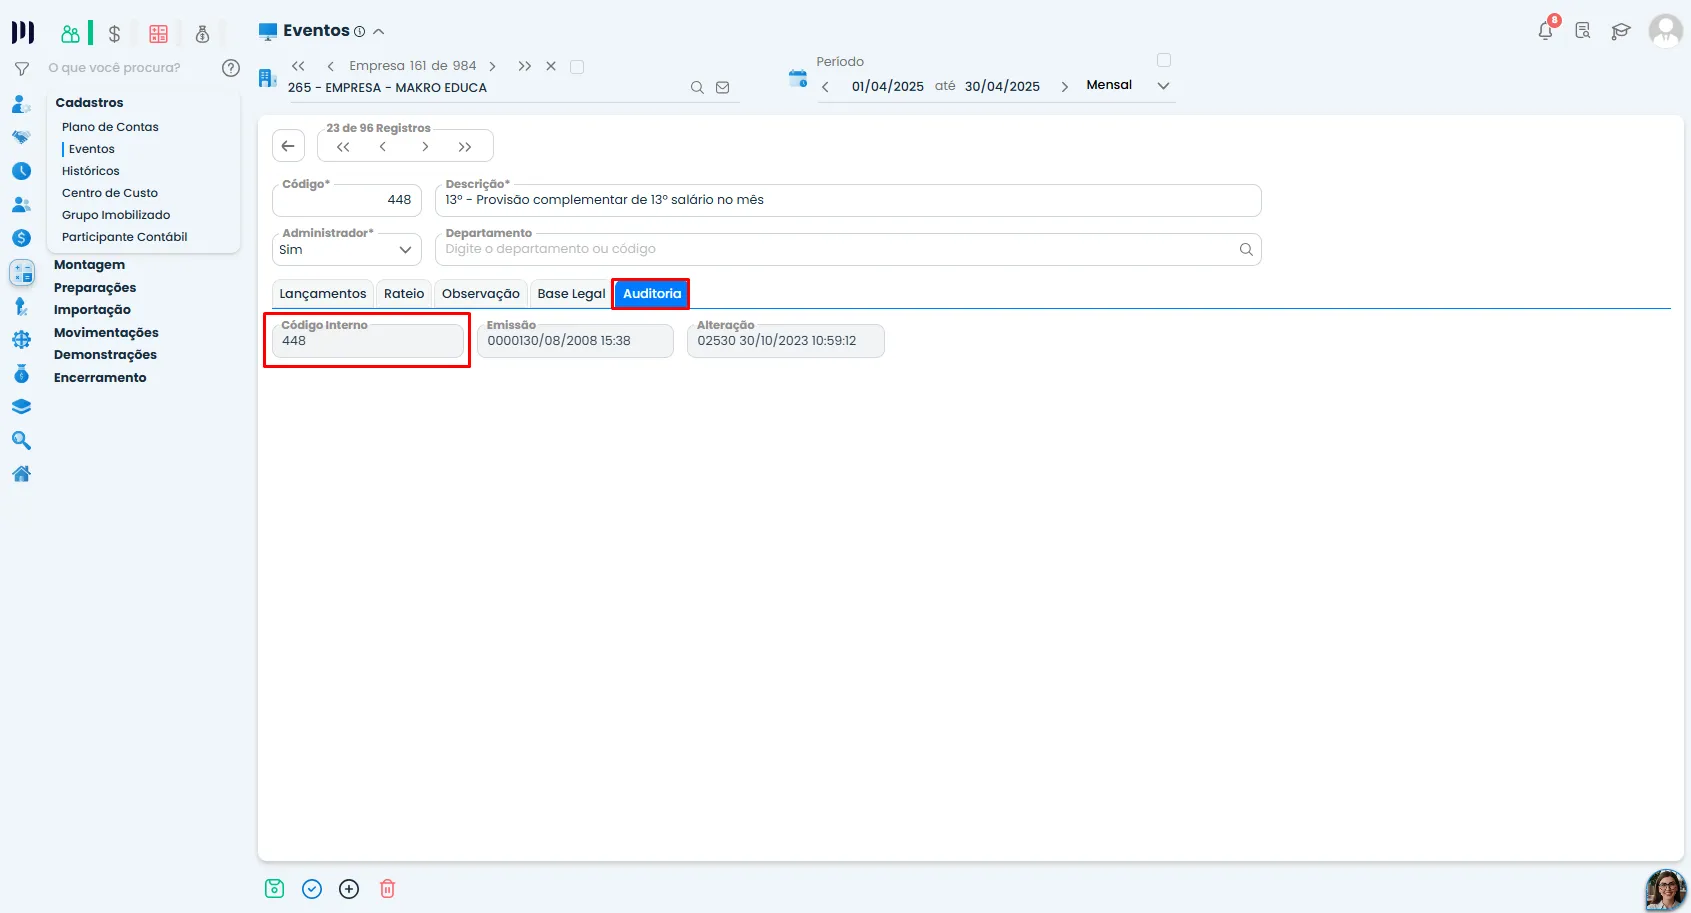Click the graduation cap icon
This screenshot has height=913, width=1691.
coord(1621,31)
